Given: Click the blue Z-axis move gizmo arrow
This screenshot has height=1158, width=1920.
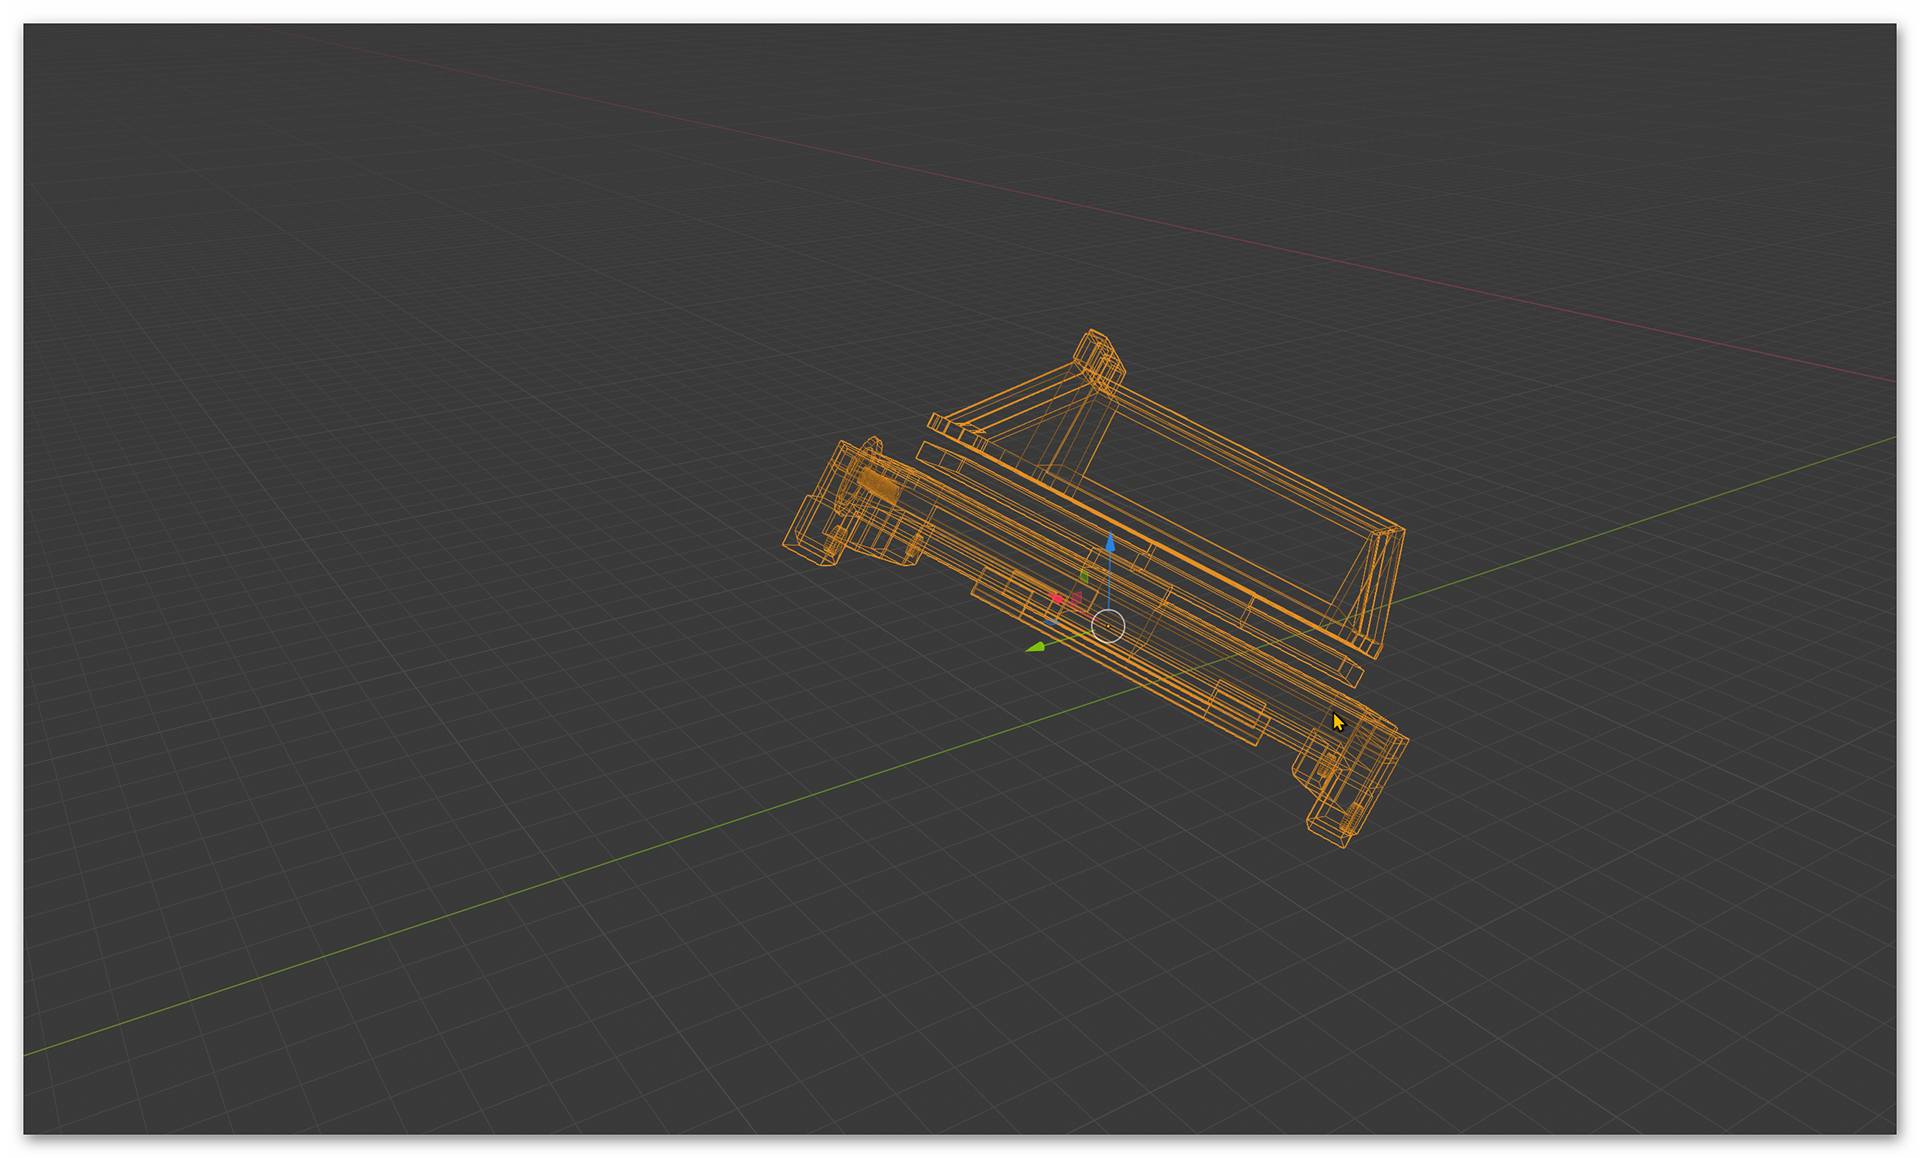Looking at the screenshot, I should [x=1110, y=544].
